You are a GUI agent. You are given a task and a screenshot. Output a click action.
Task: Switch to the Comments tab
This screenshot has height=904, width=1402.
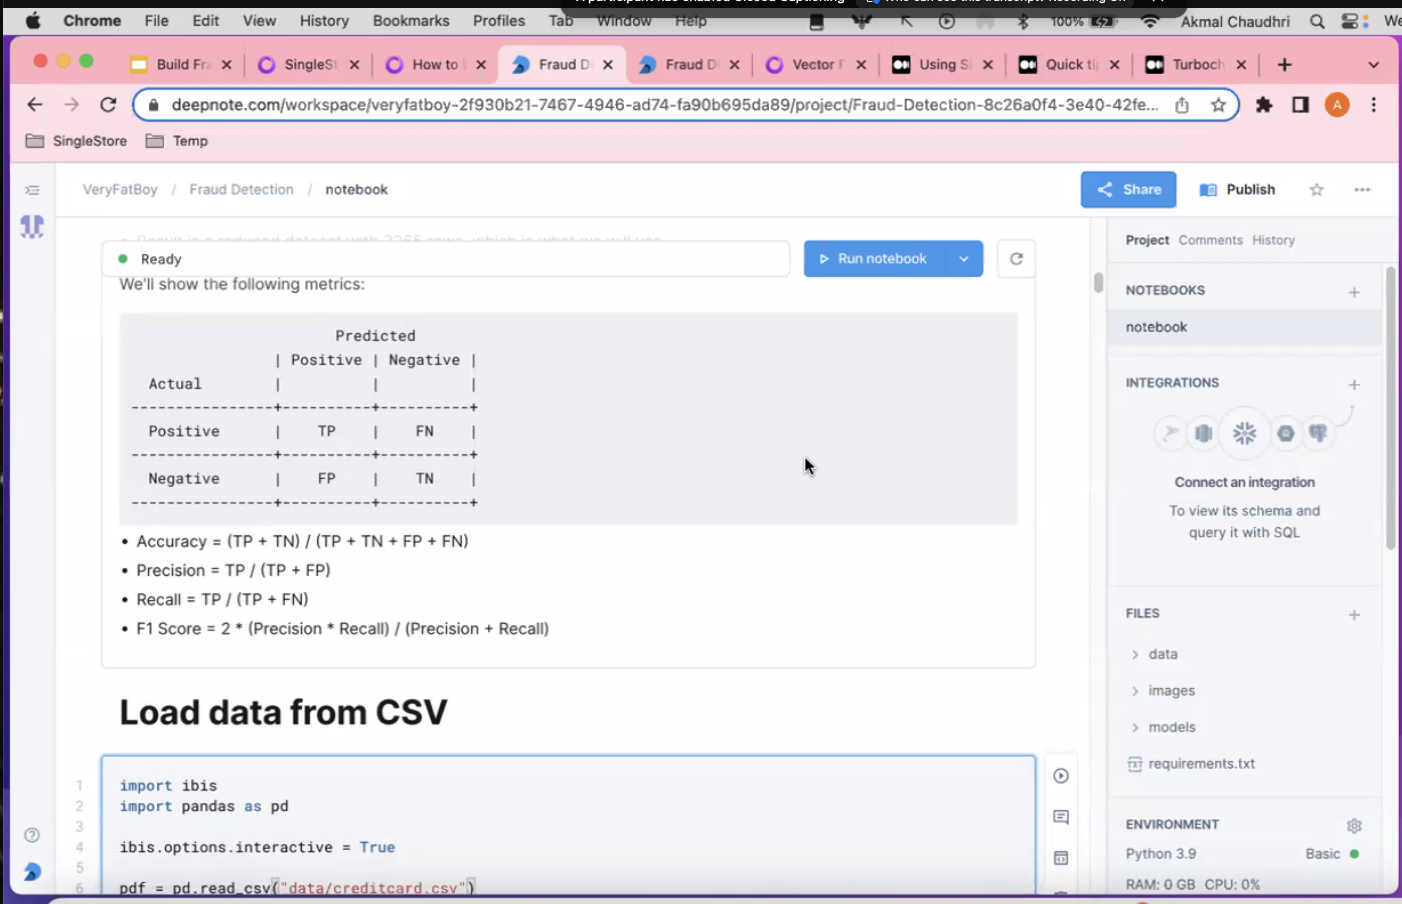(x=1210, y=240)
